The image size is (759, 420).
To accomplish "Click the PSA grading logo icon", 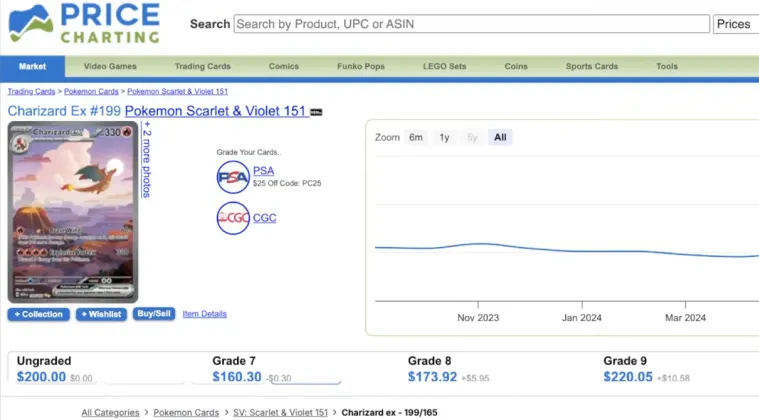I will (x=233, y=177).
